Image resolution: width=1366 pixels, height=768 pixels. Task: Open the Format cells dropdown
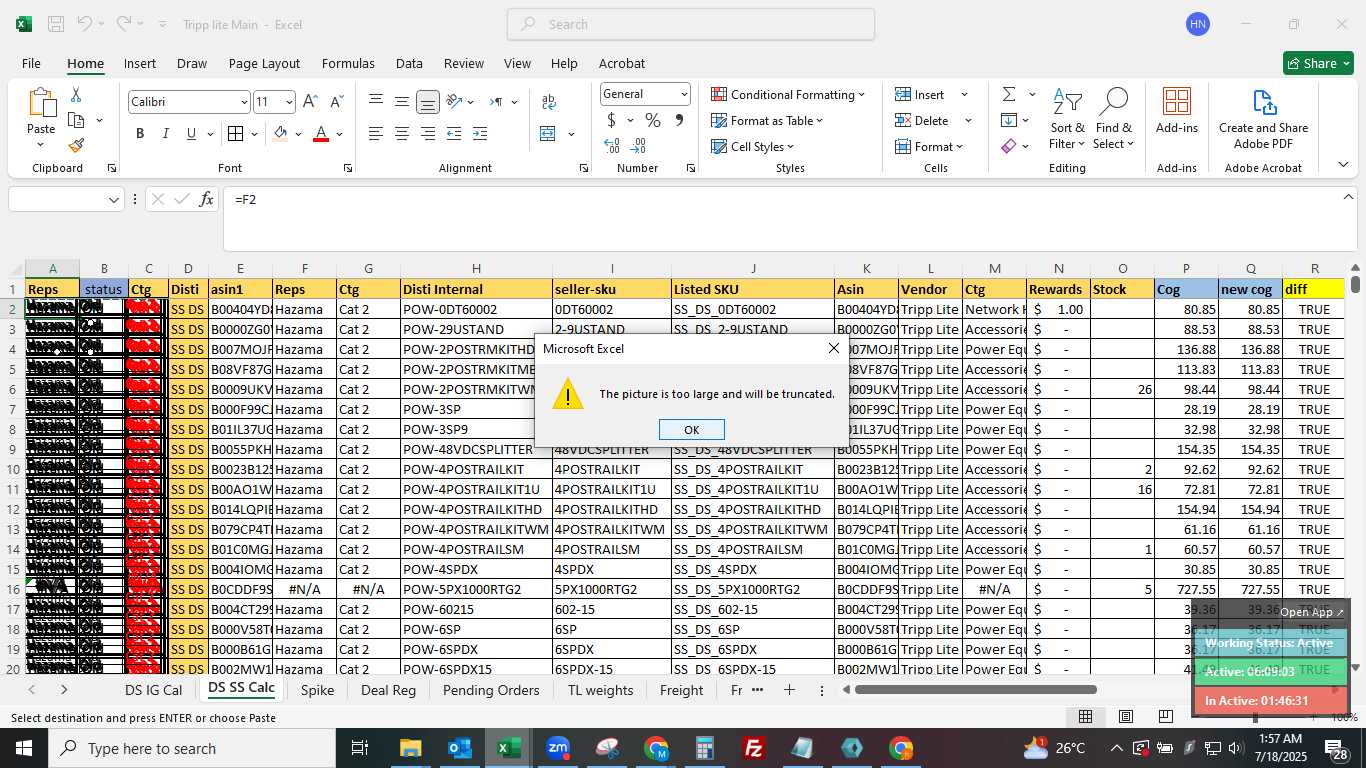(x=929, y=146)
